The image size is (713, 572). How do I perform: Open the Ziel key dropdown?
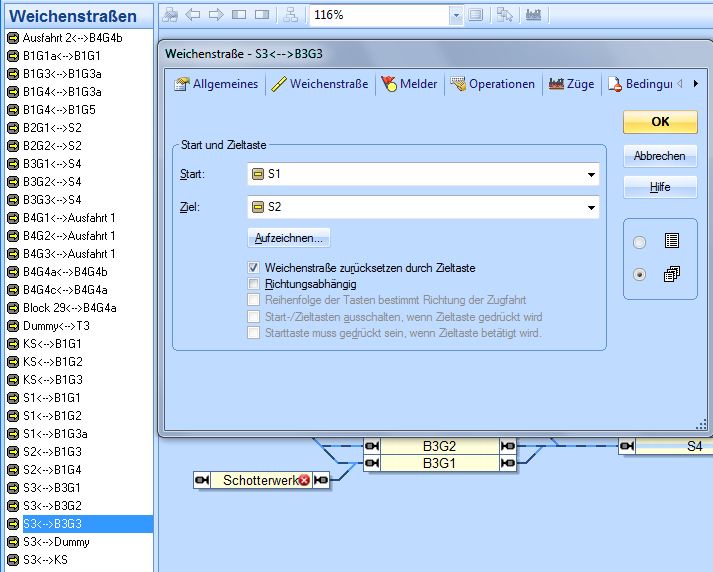pyautogui.click(x=591, y=208)
